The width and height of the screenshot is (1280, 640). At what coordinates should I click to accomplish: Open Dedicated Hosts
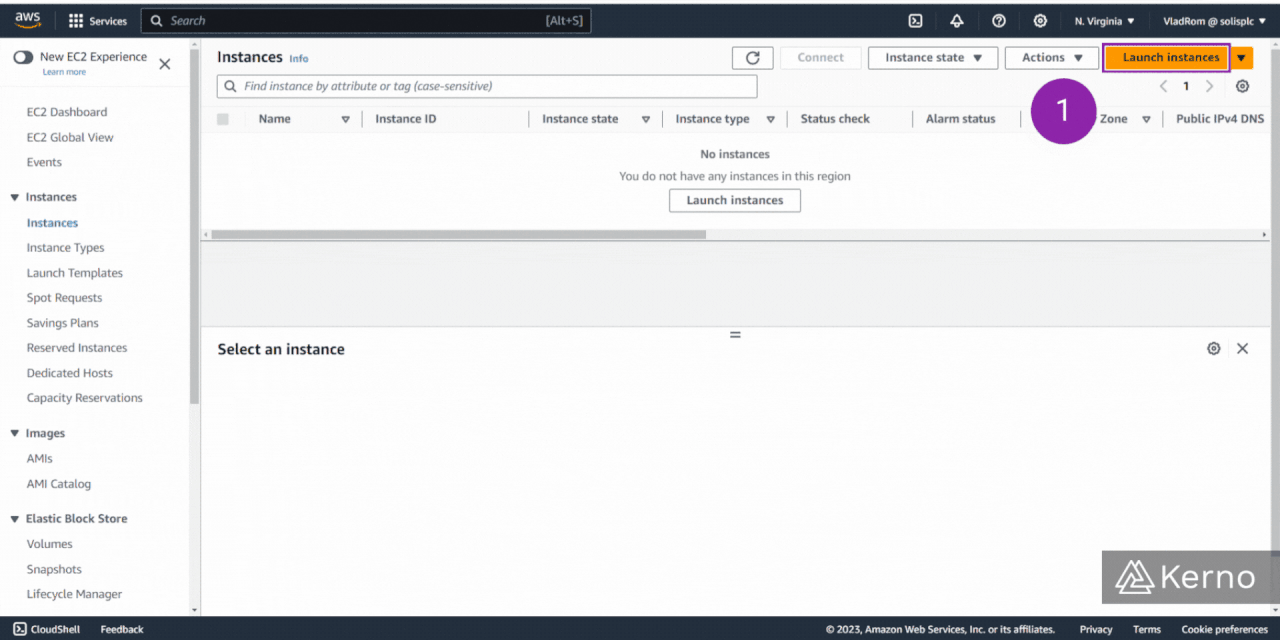(70, 373)
